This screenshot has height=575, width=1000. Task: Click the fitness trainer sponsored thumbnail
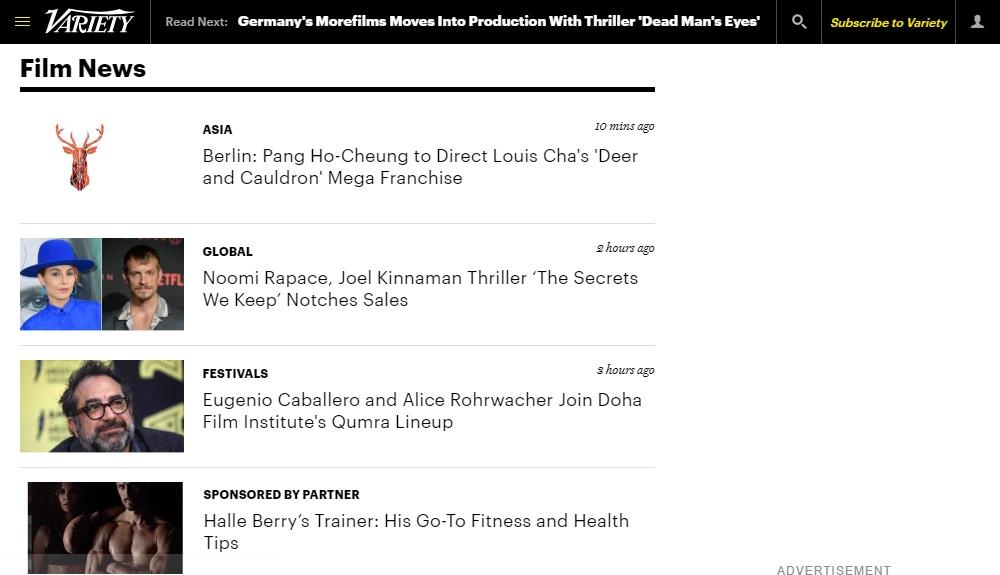(x=105, y=527)
